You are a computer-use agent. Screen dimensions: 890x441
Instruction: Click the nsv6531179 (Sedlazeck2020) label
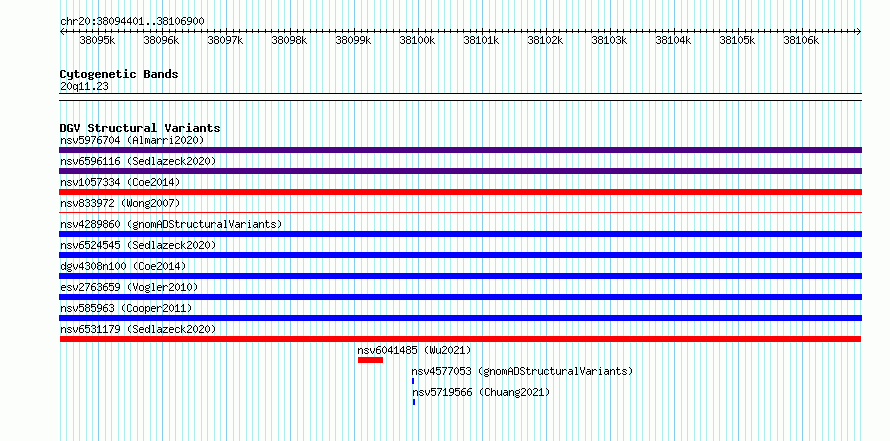(138, 329)
